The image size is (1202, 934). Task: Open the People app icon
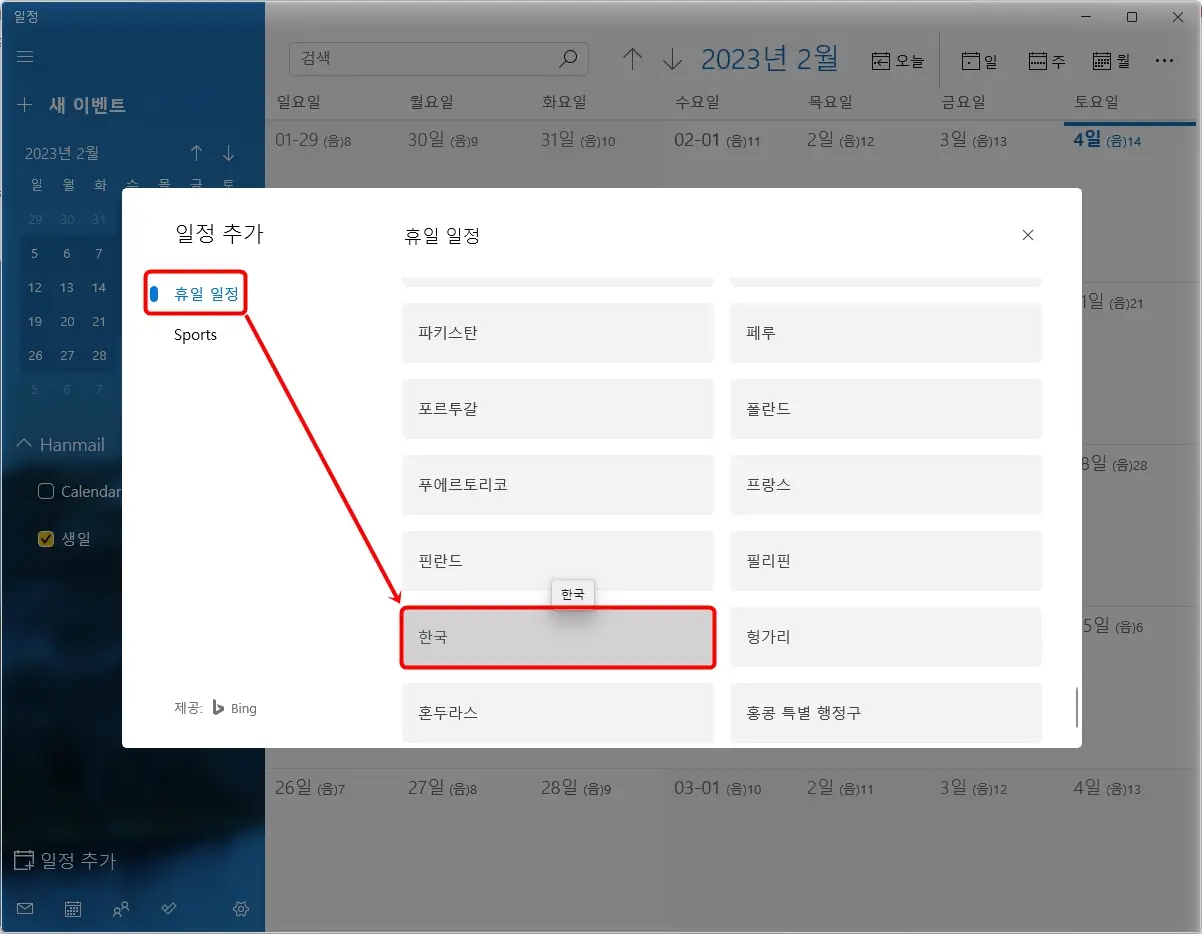(120, 909)
